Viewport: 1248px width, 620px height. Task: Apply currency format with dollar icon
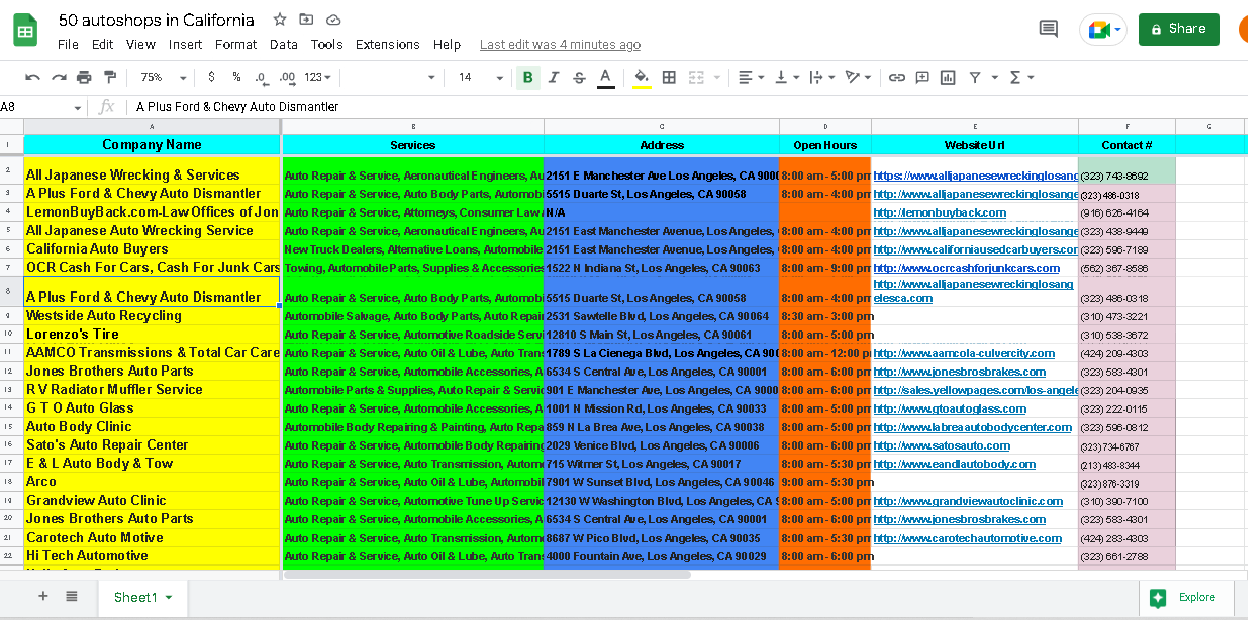coord(211,77)
